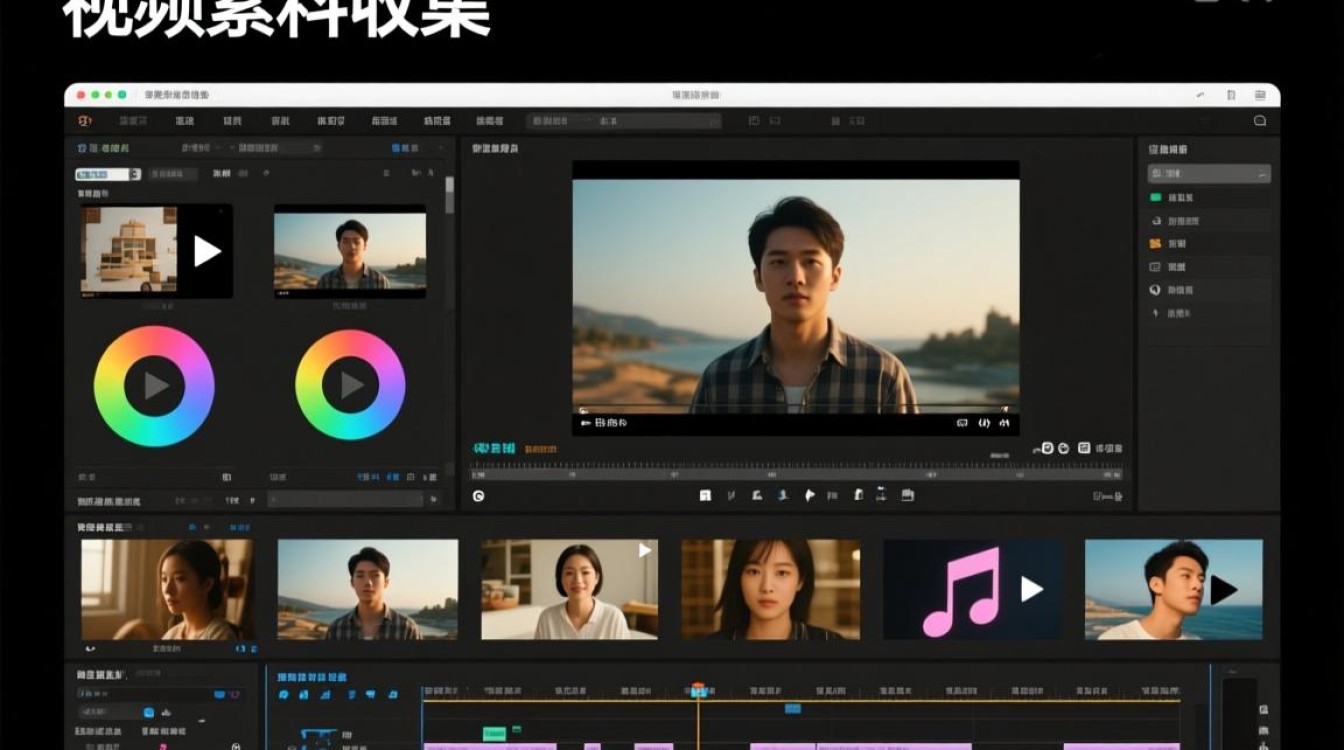The height and width of the screenshot is (750, 1344).
Task: Play the clip of the man in white t-shirt by the sea
Action: tap(1223, 590)
